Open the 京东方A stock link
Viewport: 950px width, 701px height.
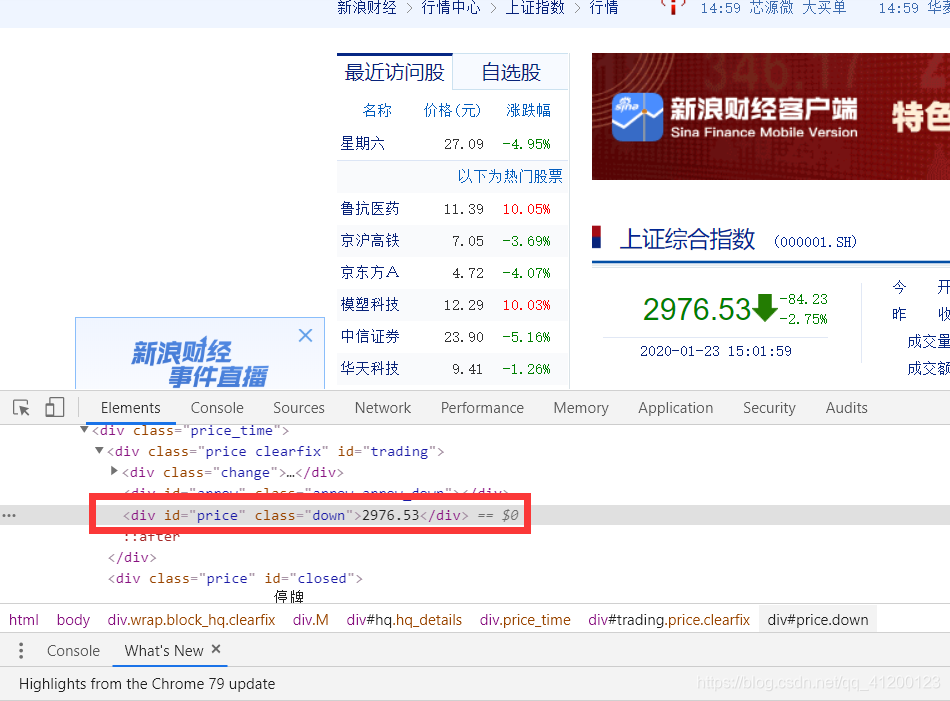click(x=370, y=273)
